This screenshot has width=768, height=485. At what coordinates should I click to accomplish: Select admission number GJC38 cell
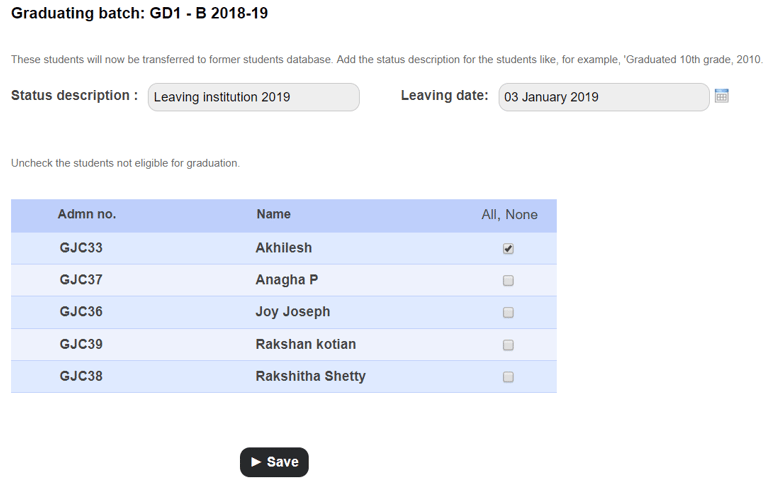(81, 376)
